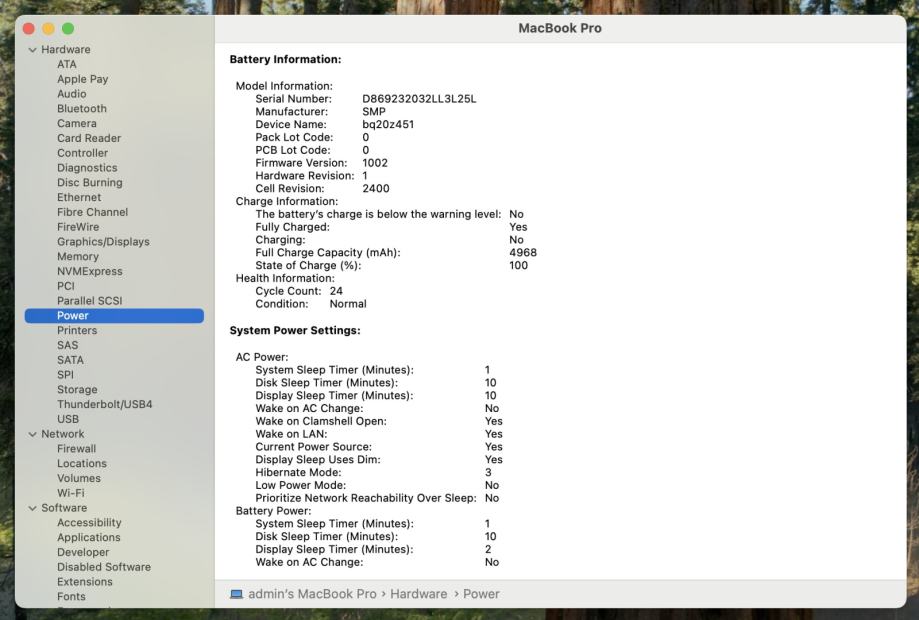Open Extensions under Software

(x=85, y=582)
